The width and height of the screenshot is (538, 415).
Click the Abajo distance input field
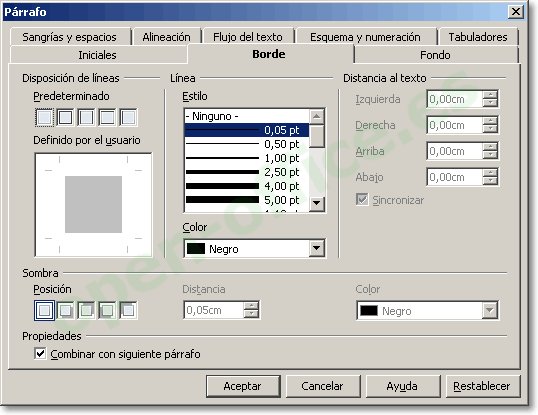[455, 177]
